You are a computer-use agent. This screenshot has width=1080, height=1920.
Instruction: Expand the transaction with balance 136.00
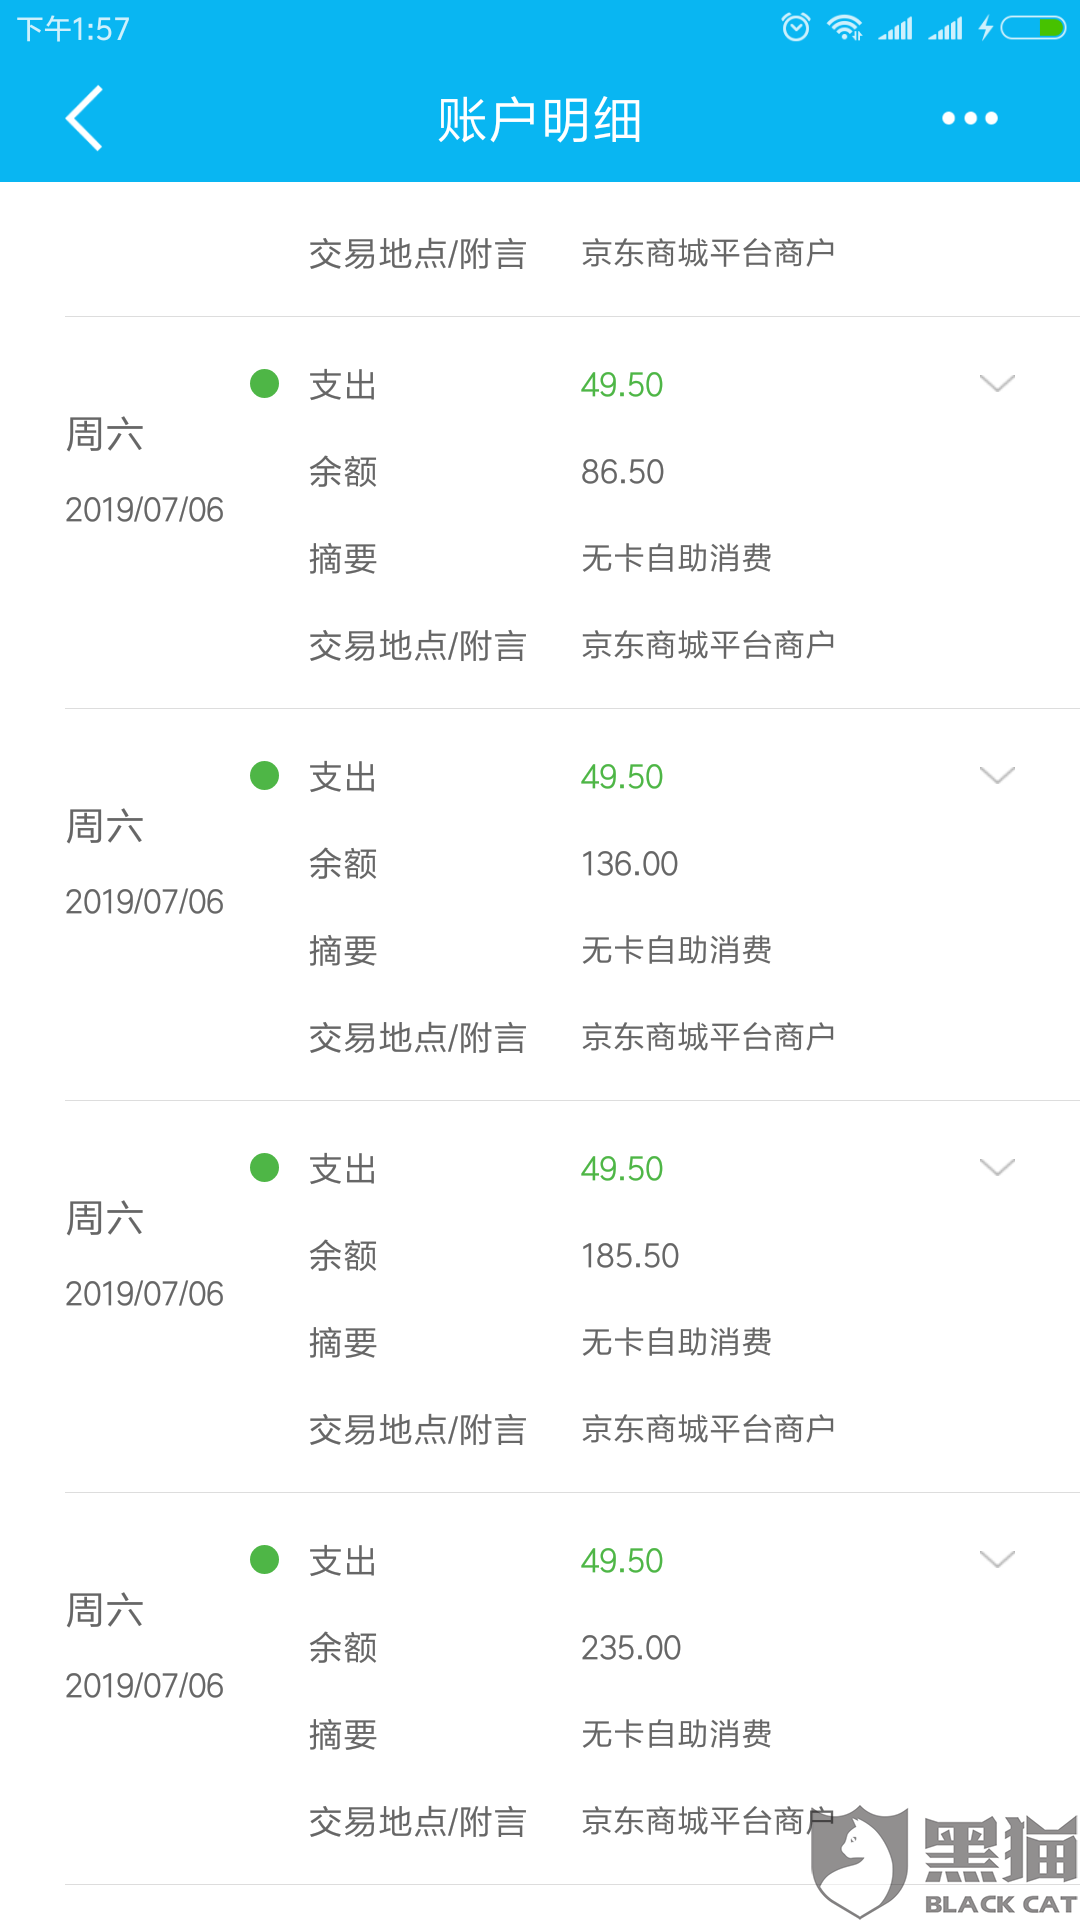pos(997,775)
